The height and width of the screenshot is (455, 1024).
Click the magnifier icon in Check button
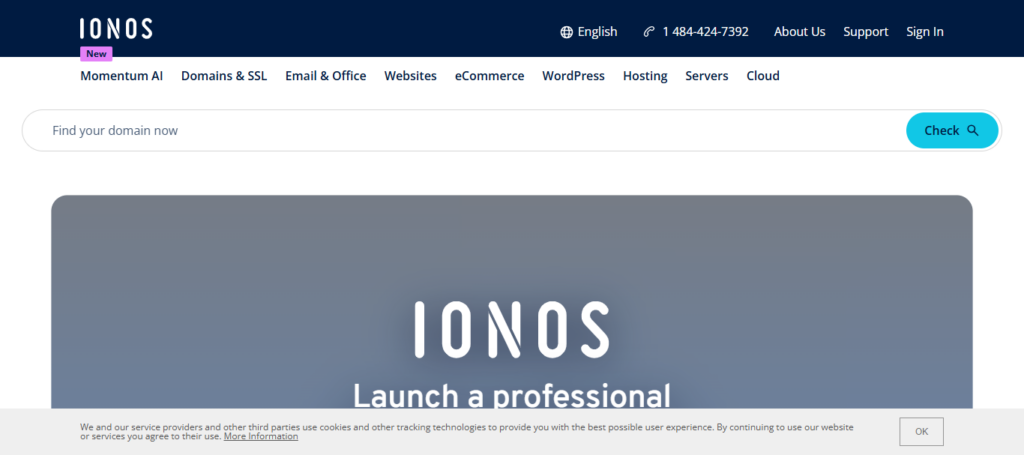(x=972, y=131)
